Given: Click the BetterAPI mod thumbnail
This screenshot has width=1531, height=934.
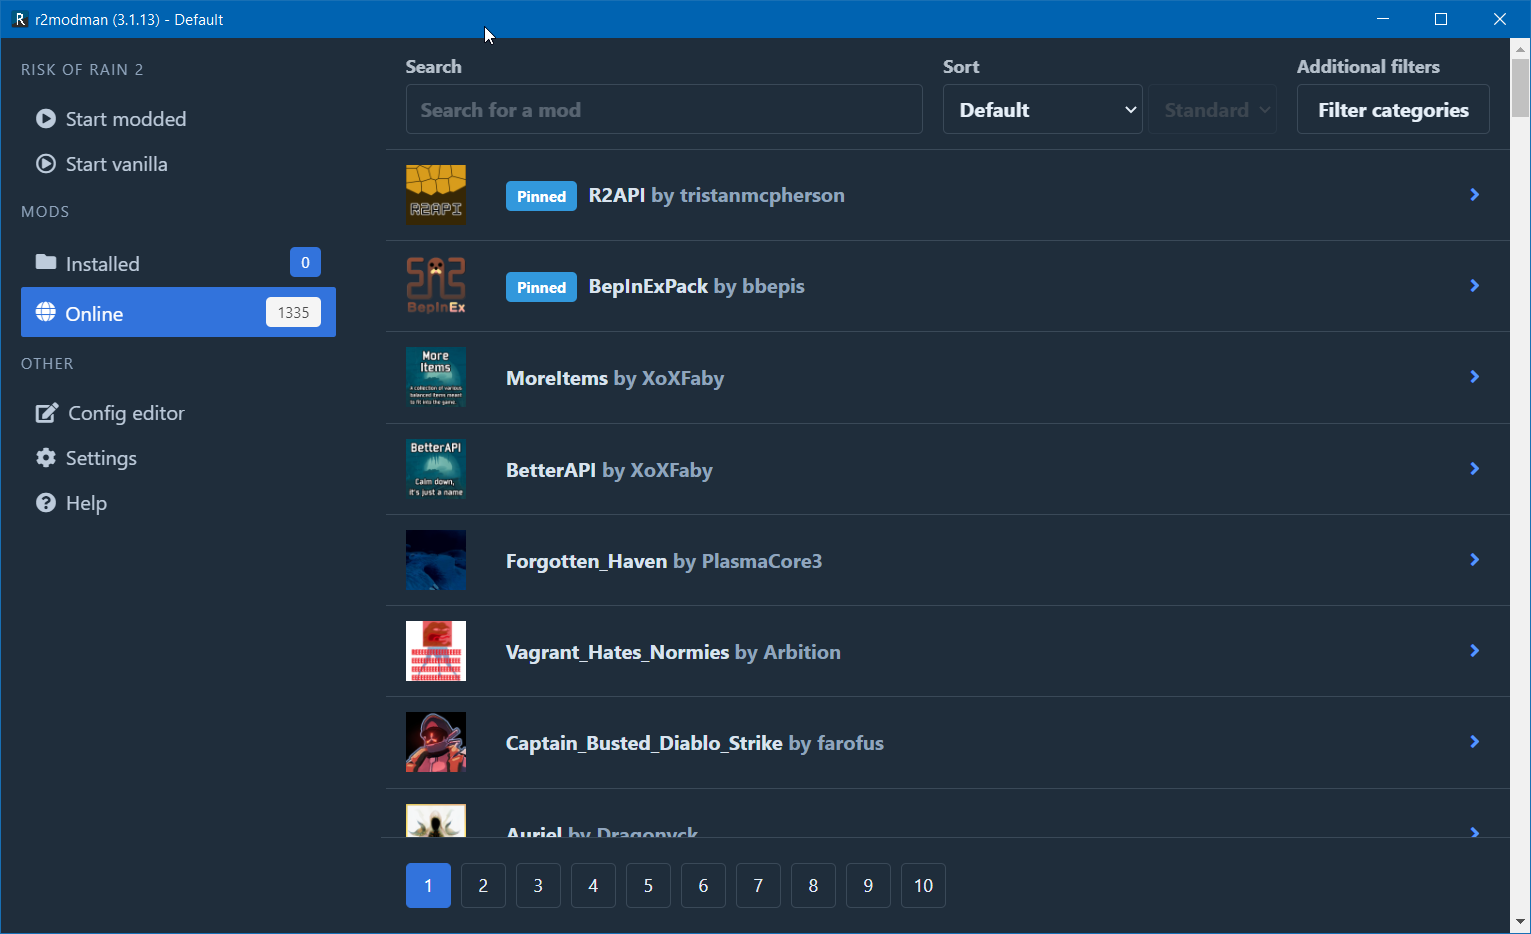Looking at the screenshot, I should [436, 469].
